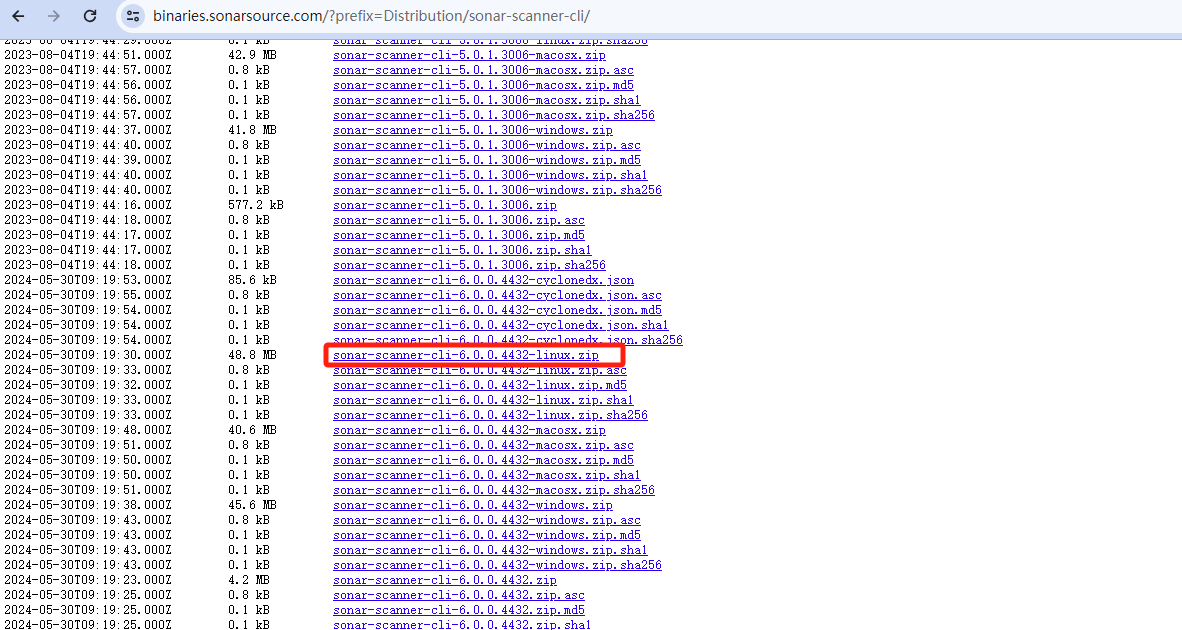Open sonar-scanner-cli-5.0.1.3006-windows.zip.sha1 link
Viewport: 1182px width, 630px height.
490,176
